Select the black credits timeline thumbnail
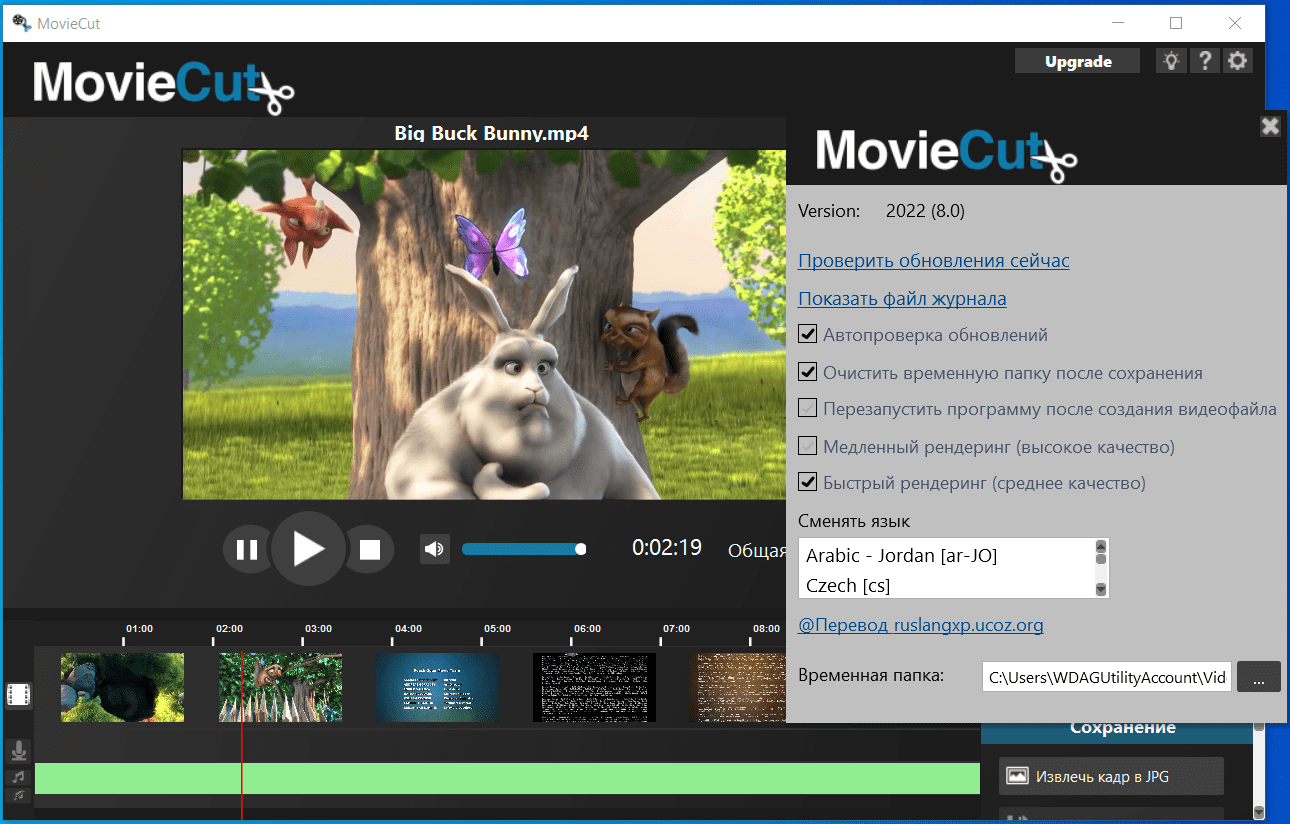Screen dimensions: 1290x824 [x=594, y=687]
